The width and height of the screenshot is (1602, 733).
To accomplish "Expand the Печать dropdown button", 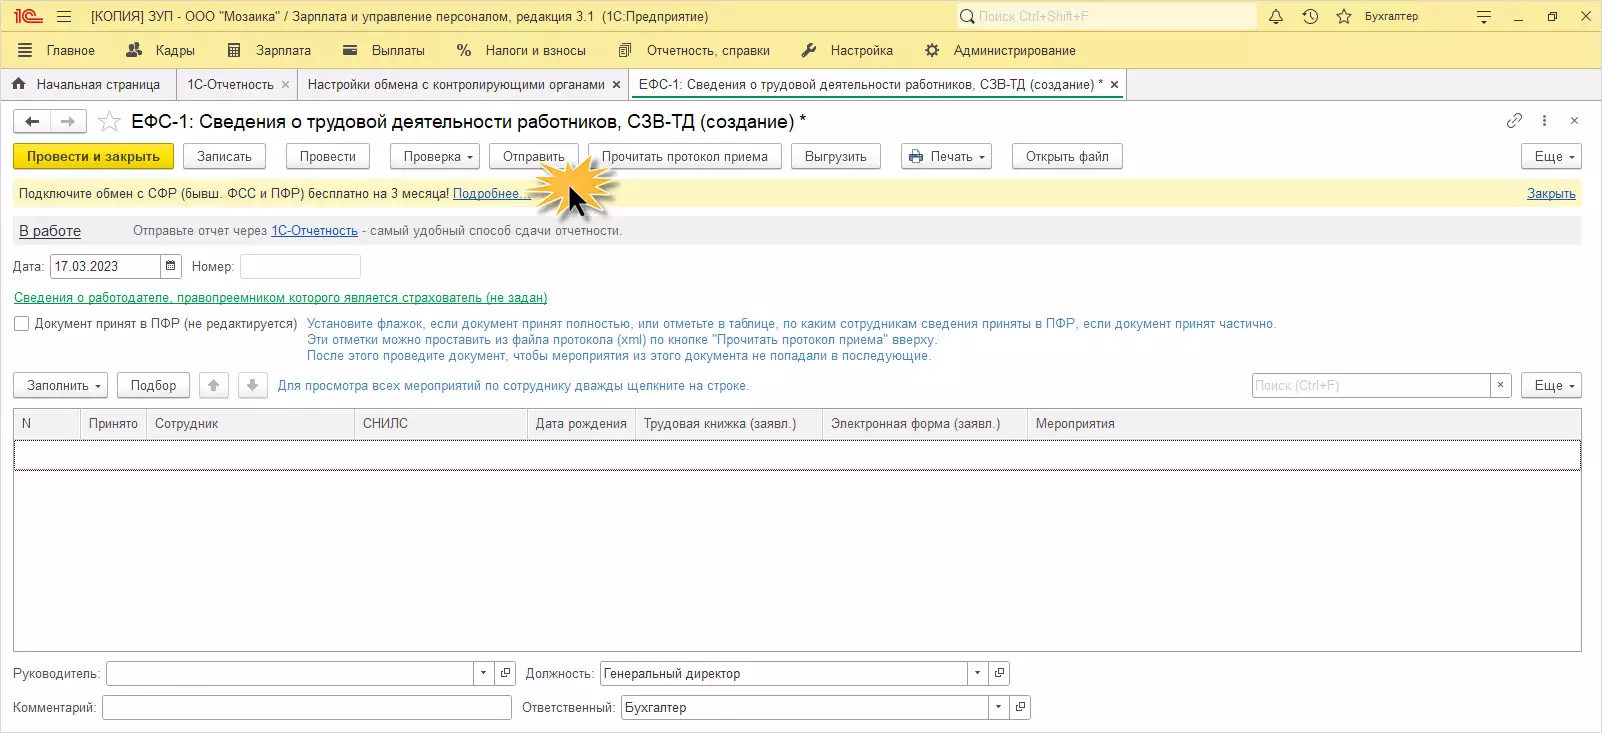I will (946, 157).
